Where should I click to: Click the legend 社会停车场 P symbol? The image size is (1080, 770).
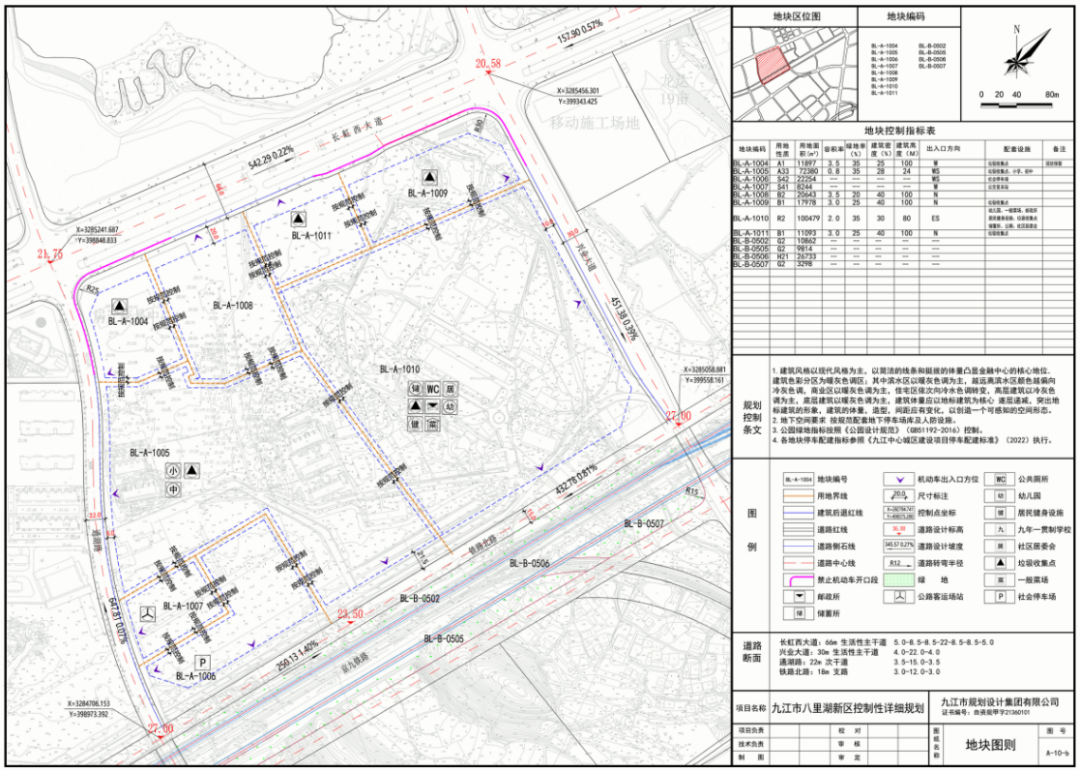click(999, 596)
